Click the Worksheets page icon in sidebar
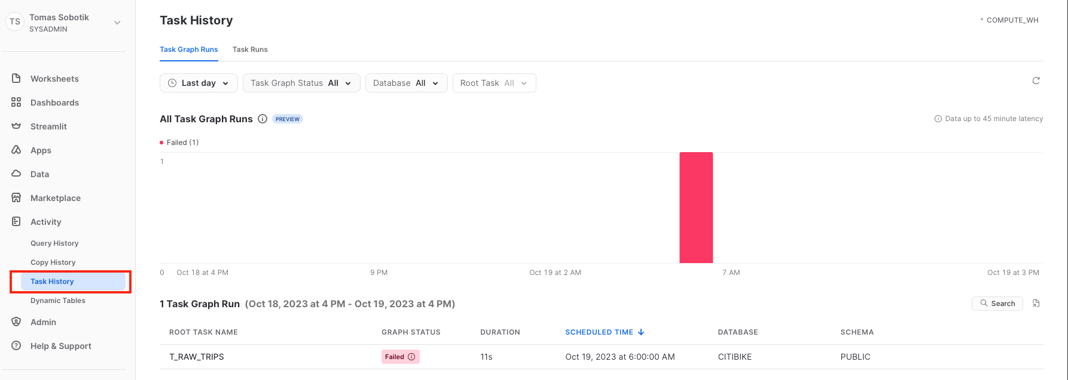 (x=16, y=79)
